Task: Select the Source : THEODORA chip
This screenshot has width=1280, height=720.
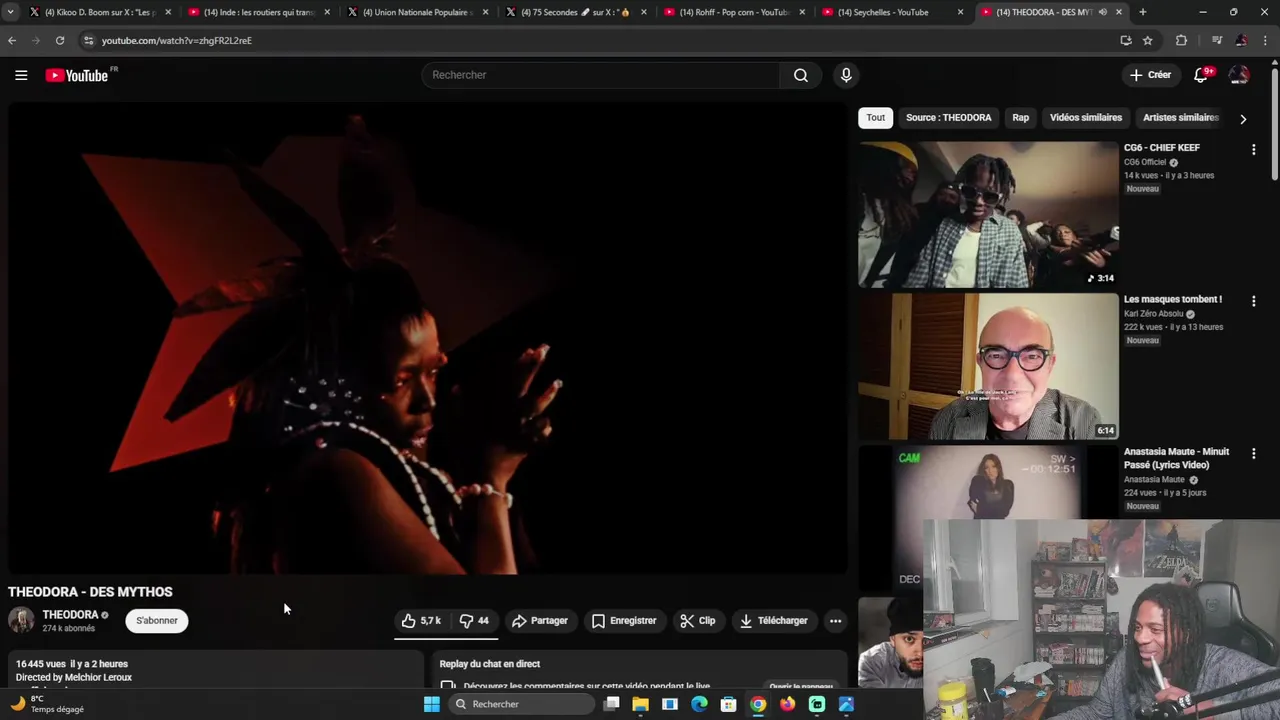Action: [x=949, y=118]
